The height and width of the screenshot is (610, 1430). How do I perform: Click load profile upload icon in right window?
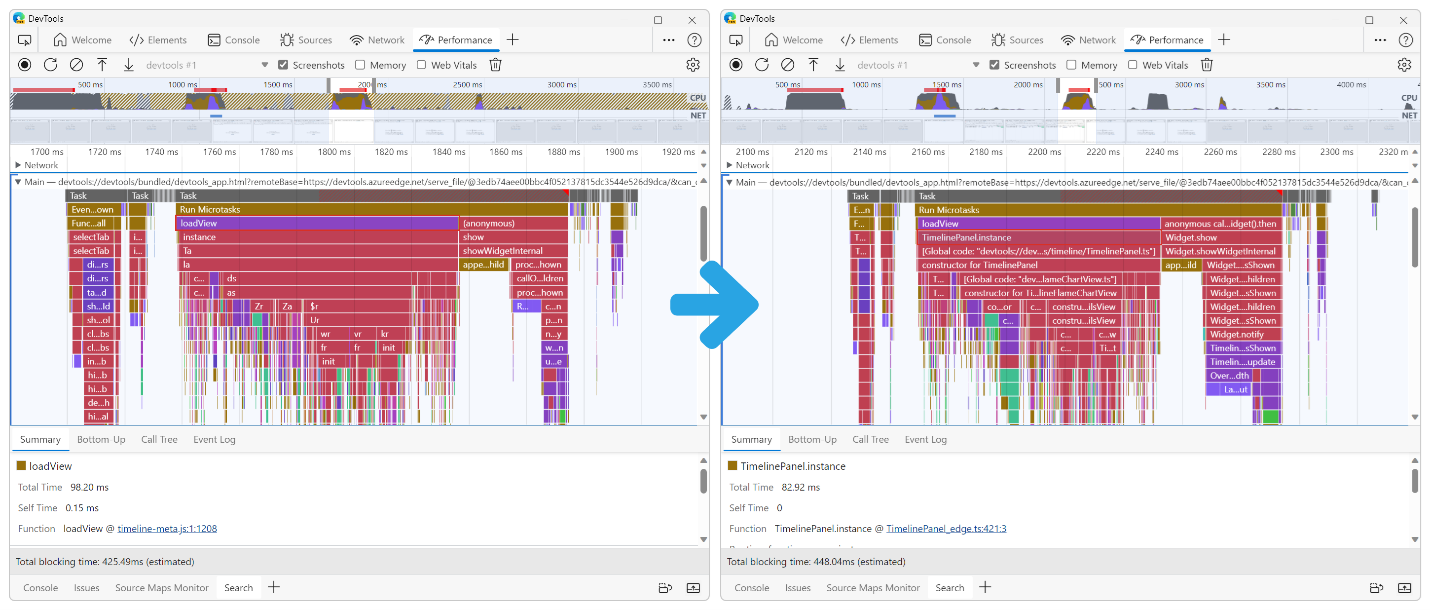(x=813, y=65)
